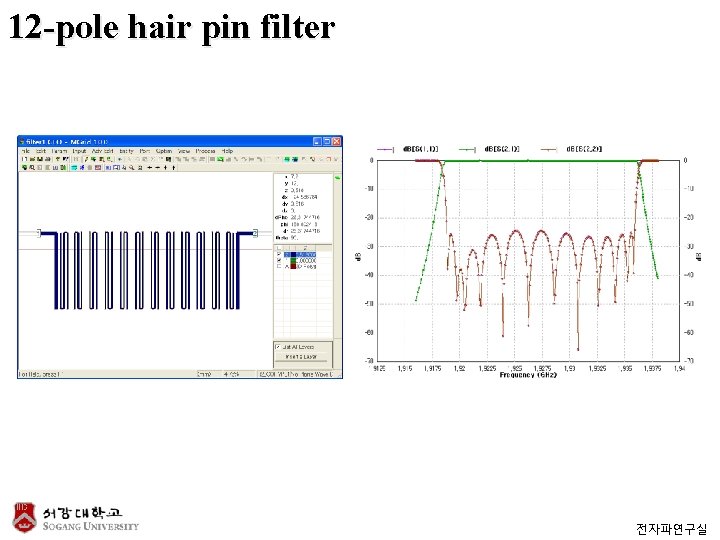Open the Port menu

coord(145,151)
